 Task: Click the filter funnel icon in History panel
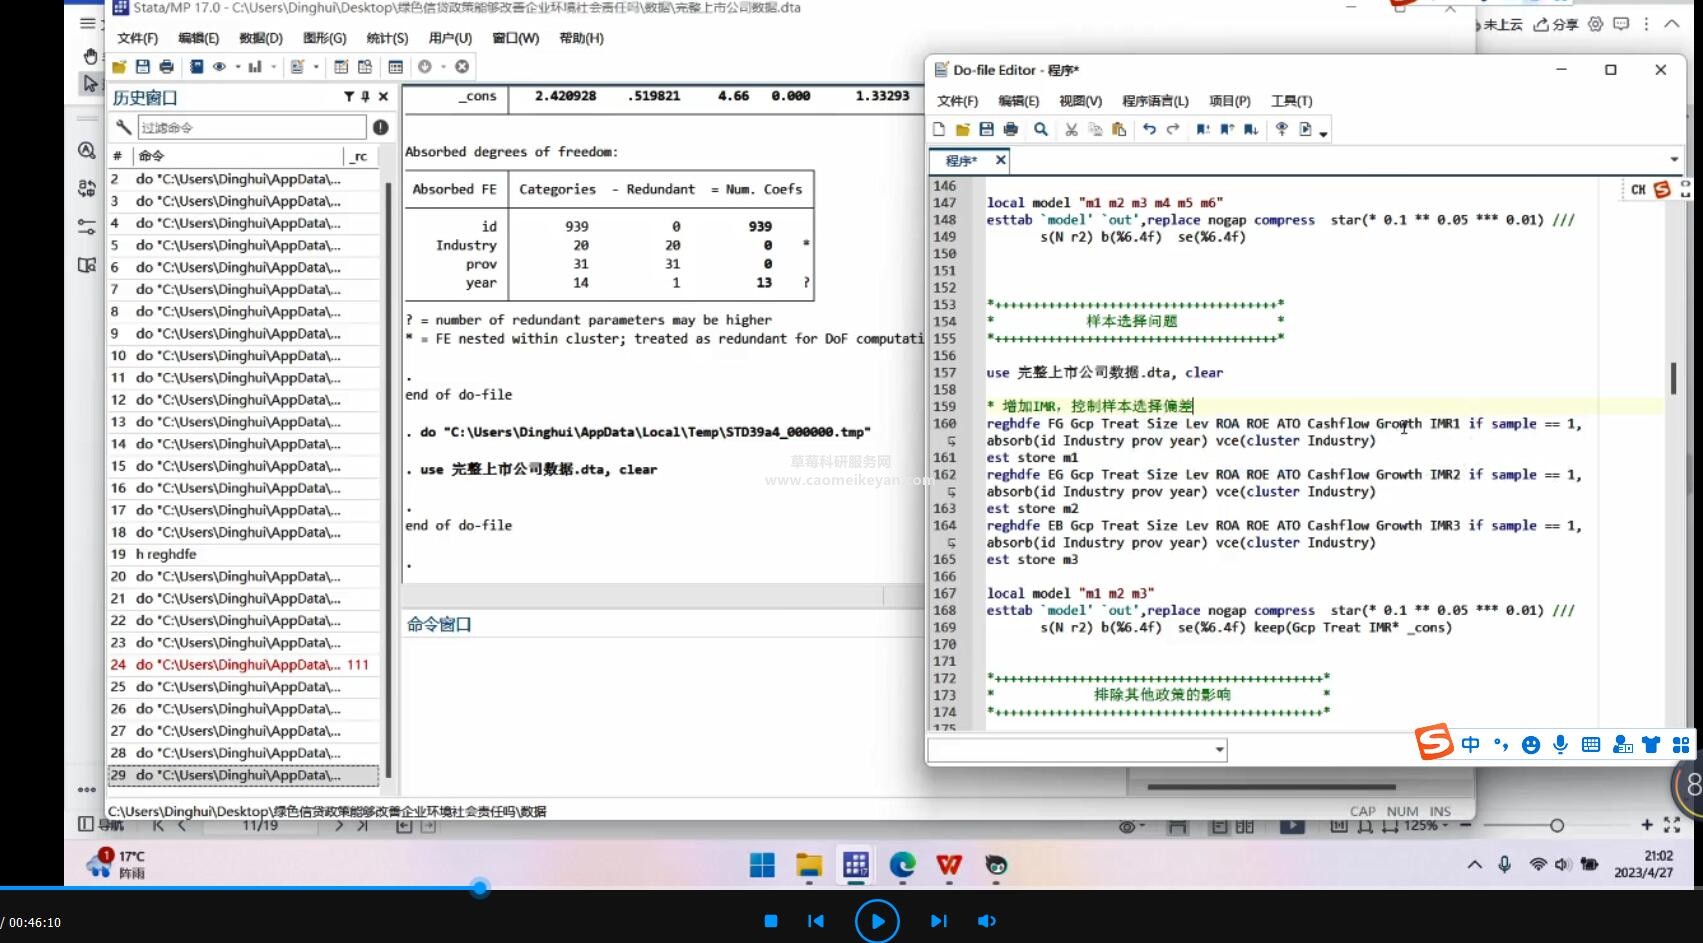coord(348,97)
